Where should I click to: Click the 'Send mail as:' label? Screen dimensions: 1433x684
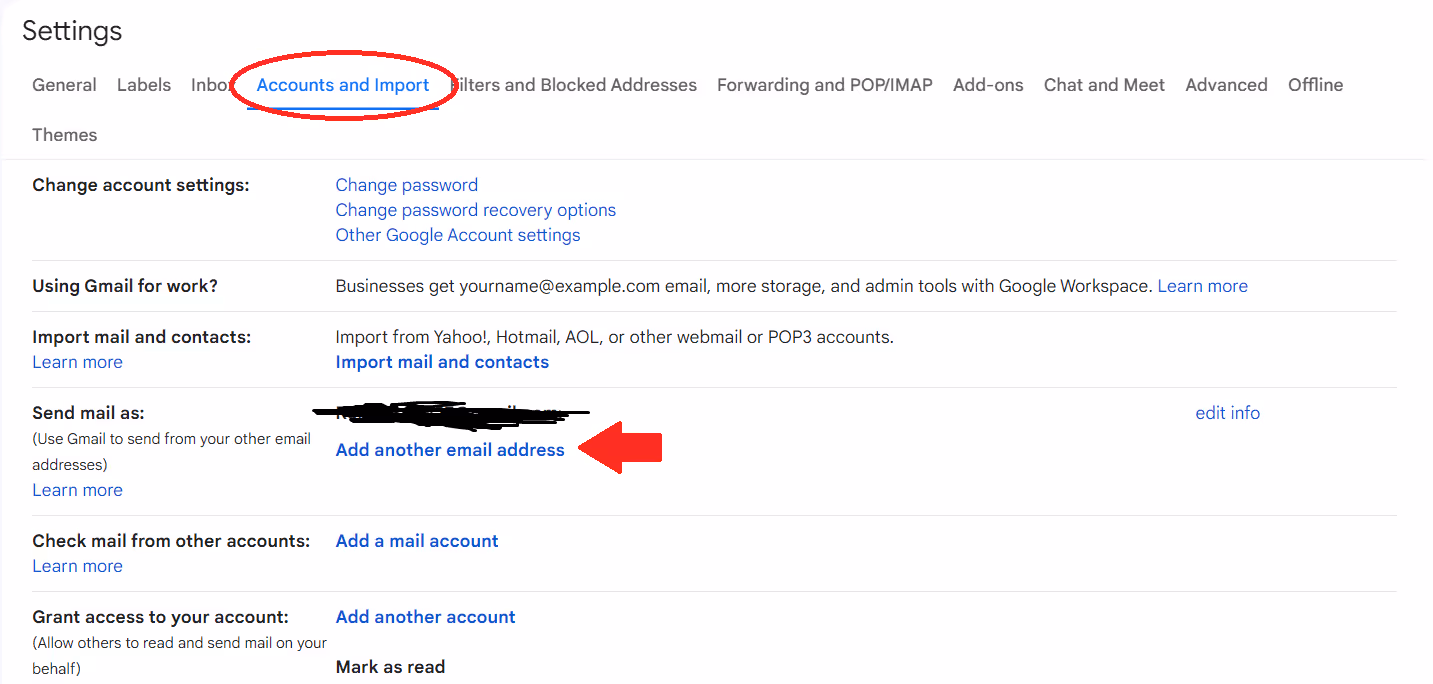pos(89,413)
